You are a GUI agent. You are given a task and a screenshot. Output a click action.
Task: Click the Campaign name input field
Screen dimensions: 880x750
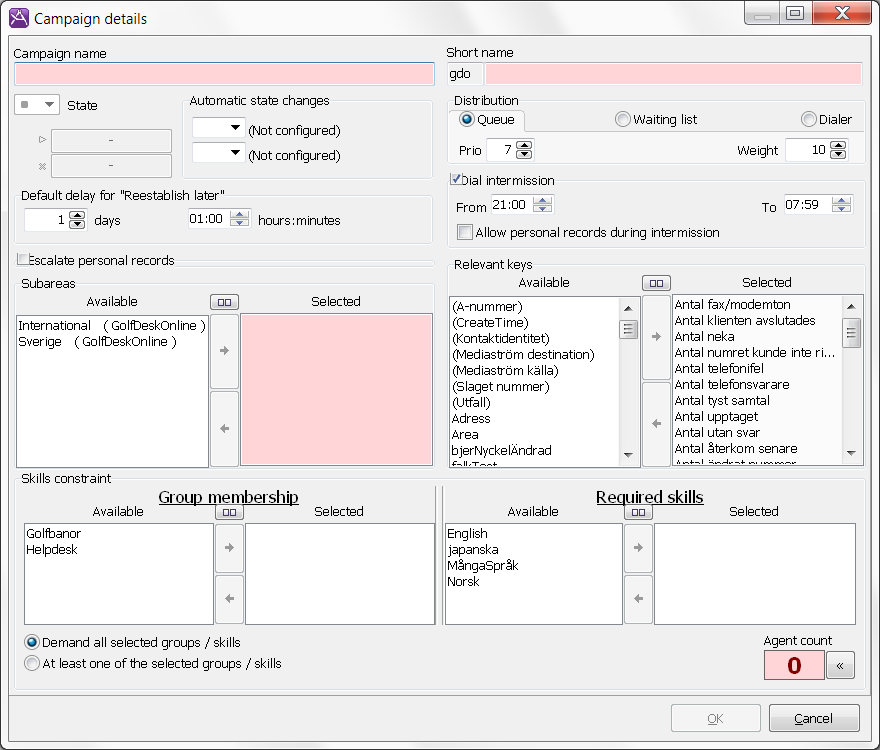[x=225, y=74]
